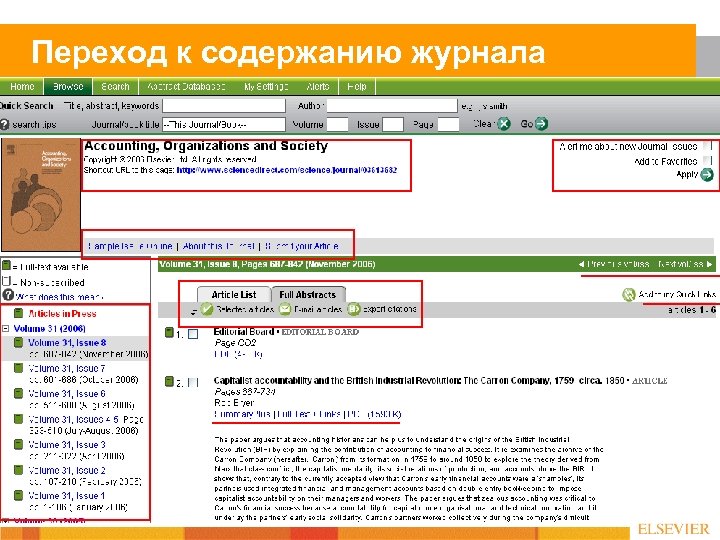Check the Add to Favorites box
Screen dimensions: 720x540
(x=708, y=161)
